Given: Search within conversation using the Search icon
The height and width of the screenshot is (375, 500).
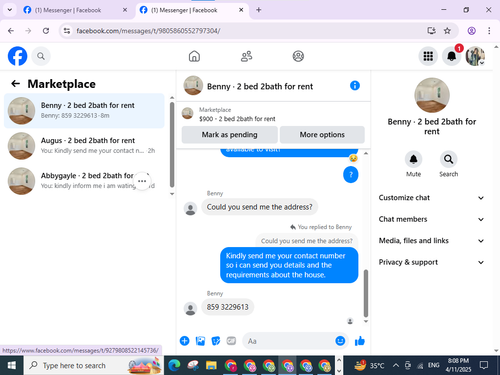Looking at the screenshot, I should click(448, 160).
